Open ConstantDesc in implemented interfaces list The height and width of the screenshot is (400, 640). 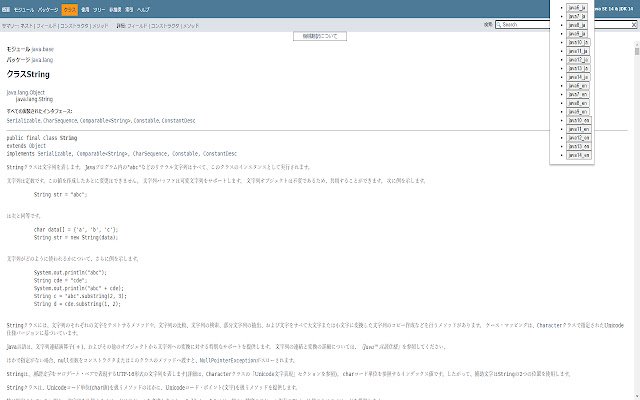[178, 121]
